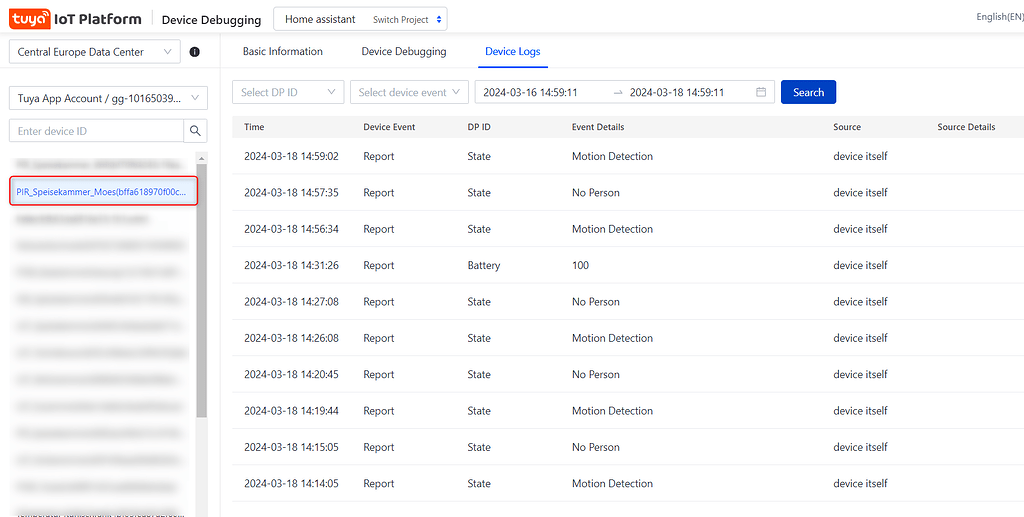Click the battery value 100 cell

tap(580, 265)
